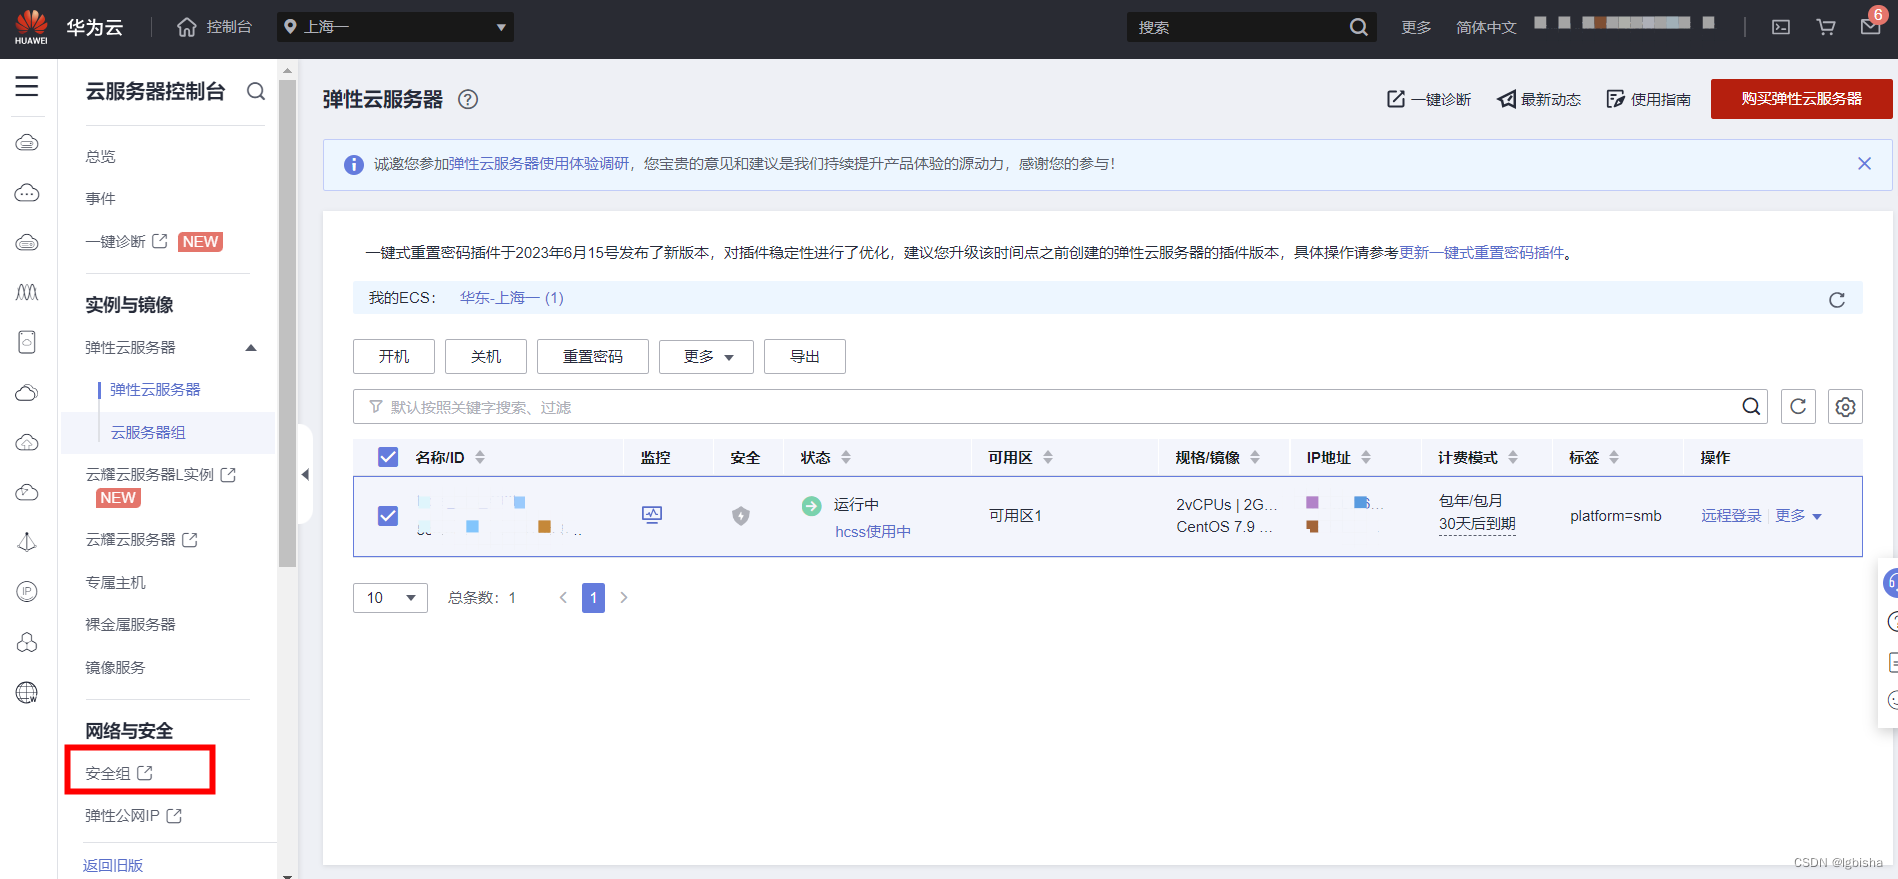This screenshot has height=879, width=1898.
Task: Collapse the 弹性云服务器 sidebar group
Action: 251,348
